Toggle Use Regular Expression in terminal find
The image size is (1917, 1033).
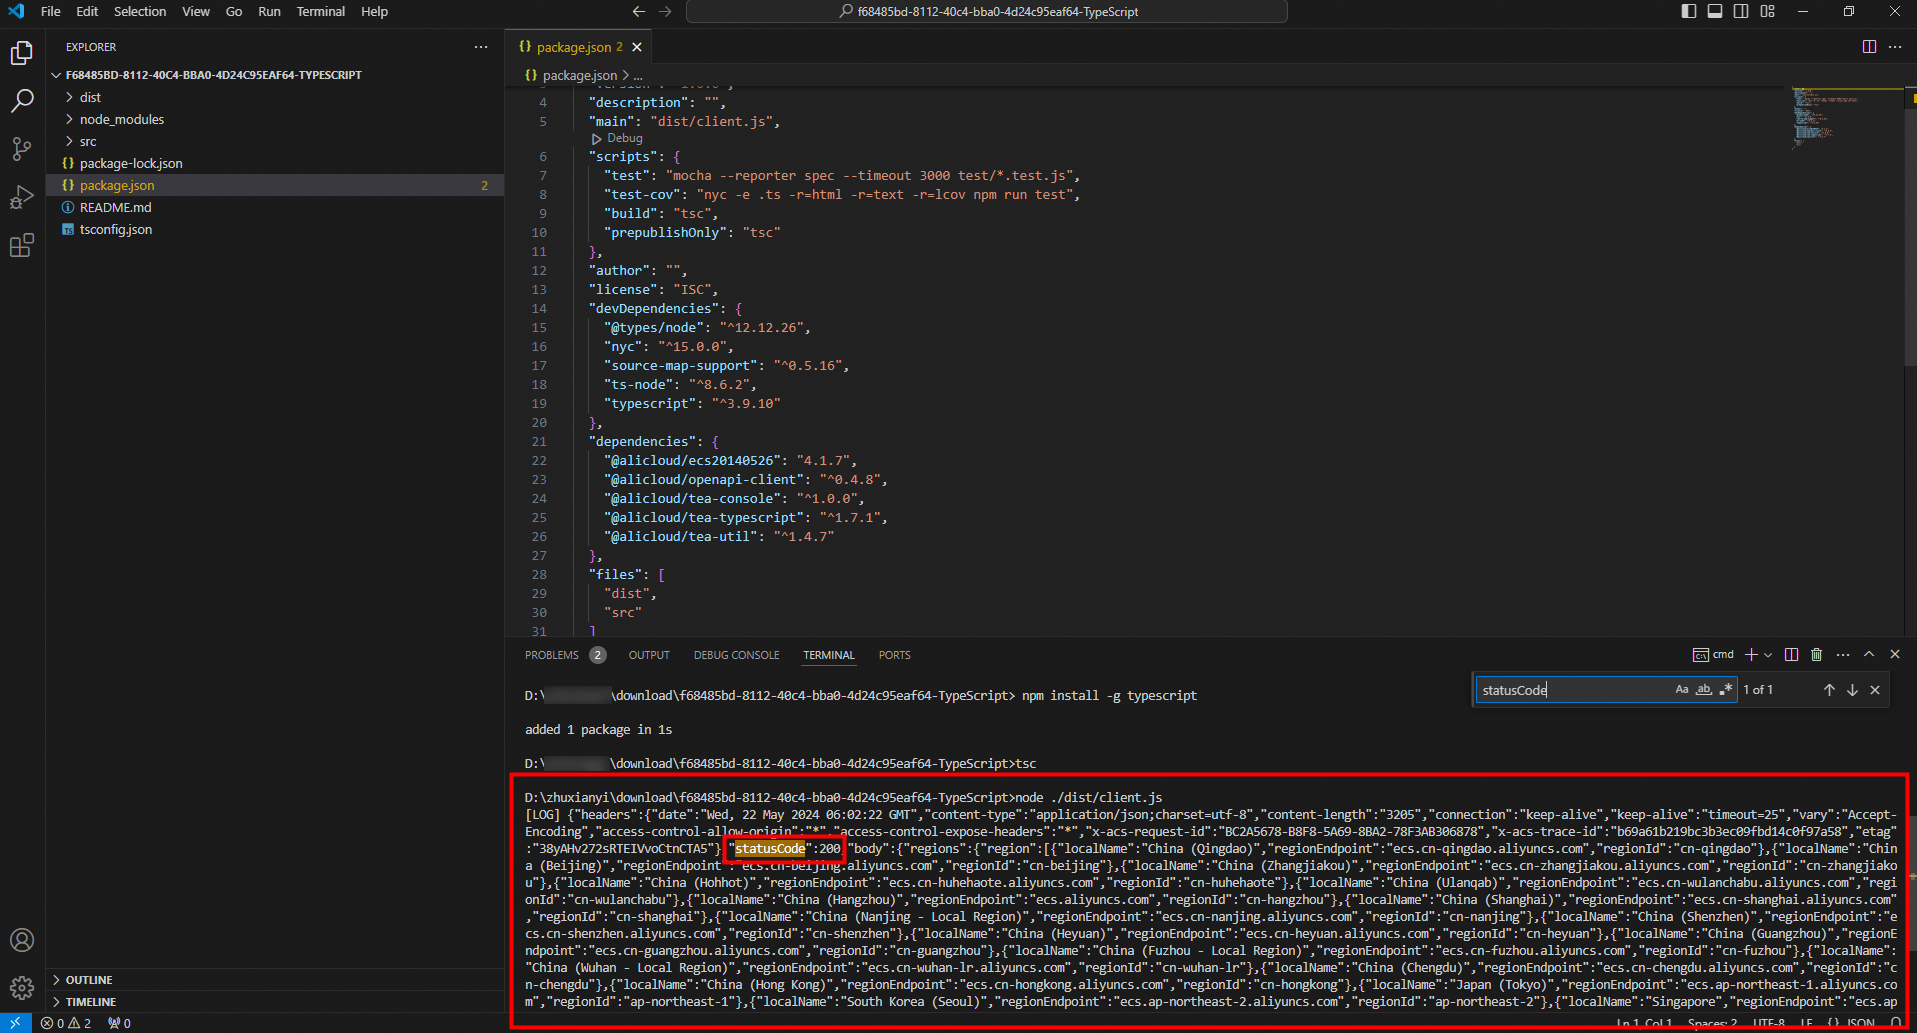pyautogui.click(x=1726, y=690)
